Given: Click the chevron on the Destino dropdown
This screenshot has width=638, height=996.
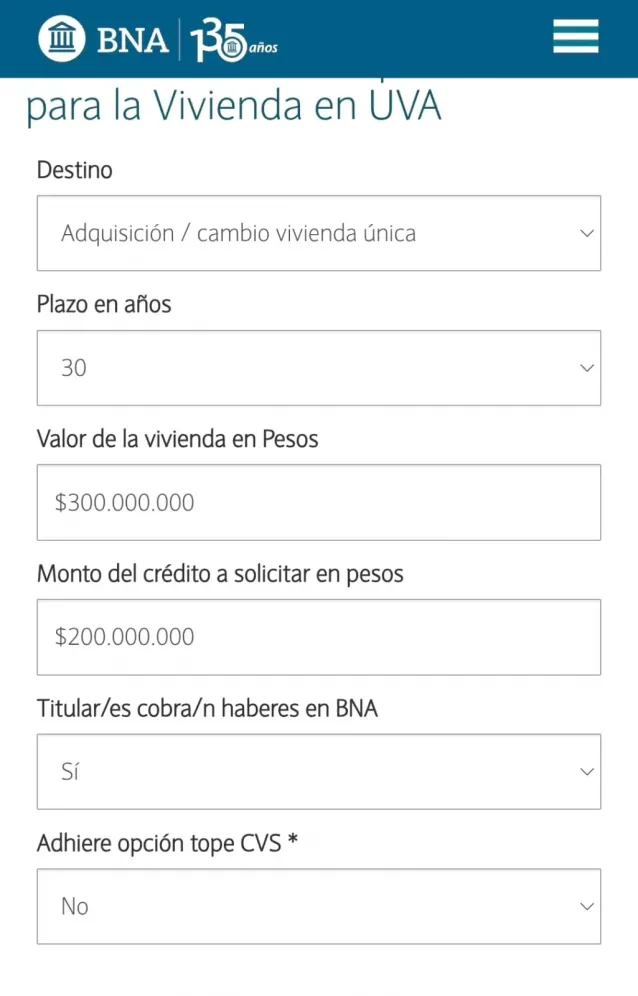Looking at the screenshot, I should pos(587,233).
